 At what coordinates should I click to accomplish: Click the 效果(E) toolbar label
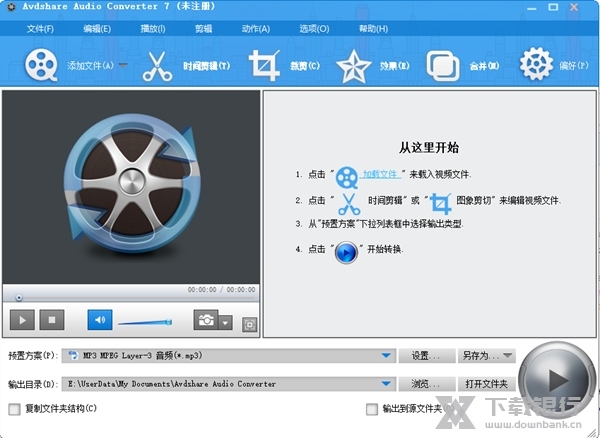[395, 66]
